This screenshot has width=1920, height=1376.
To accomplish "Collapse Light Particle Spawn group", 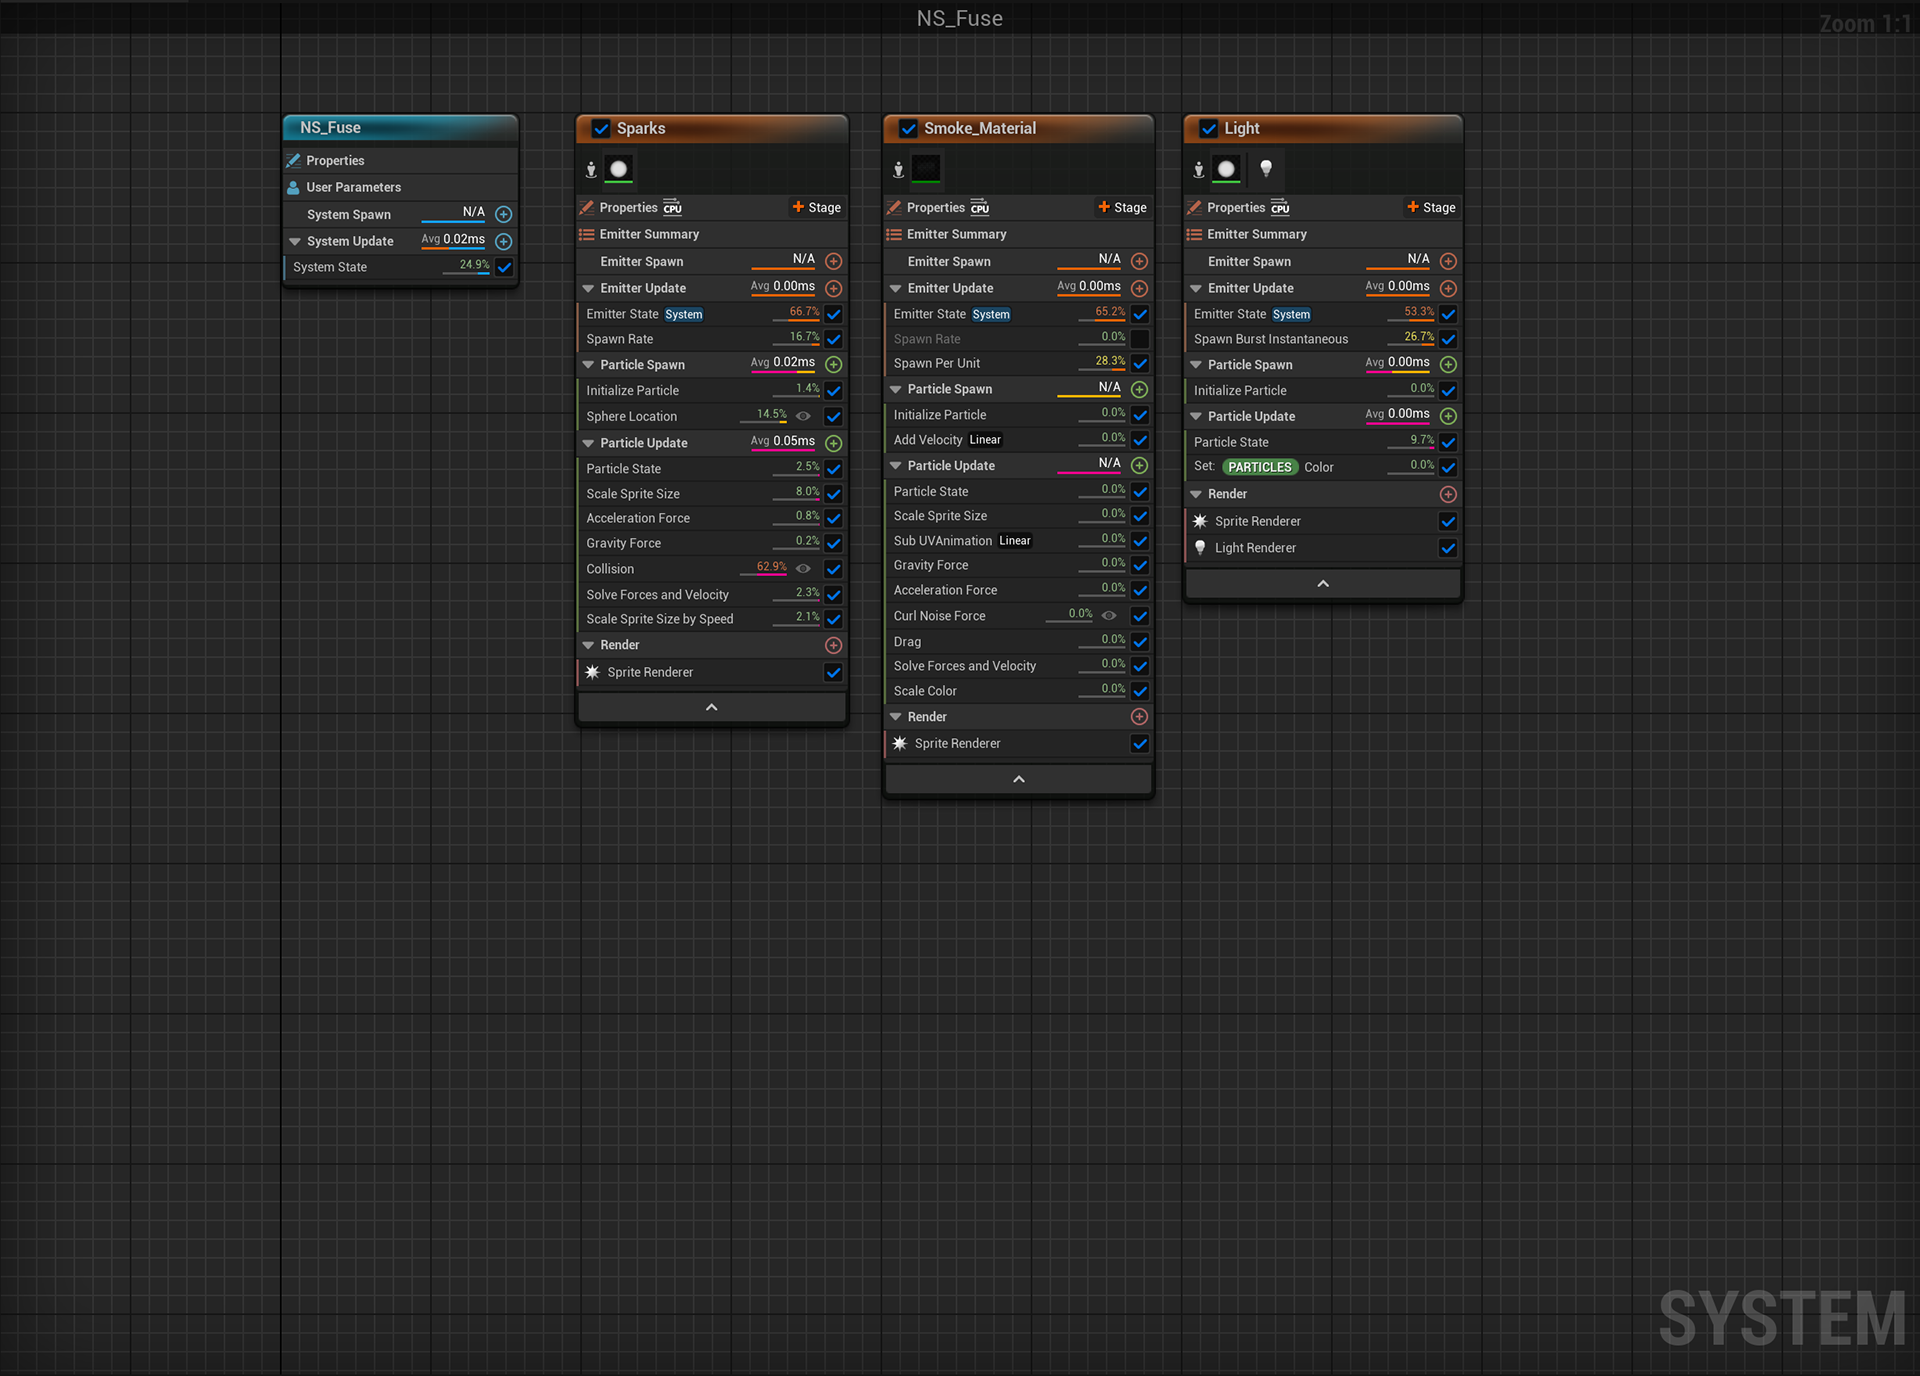I will click(x=1195, y=365).
